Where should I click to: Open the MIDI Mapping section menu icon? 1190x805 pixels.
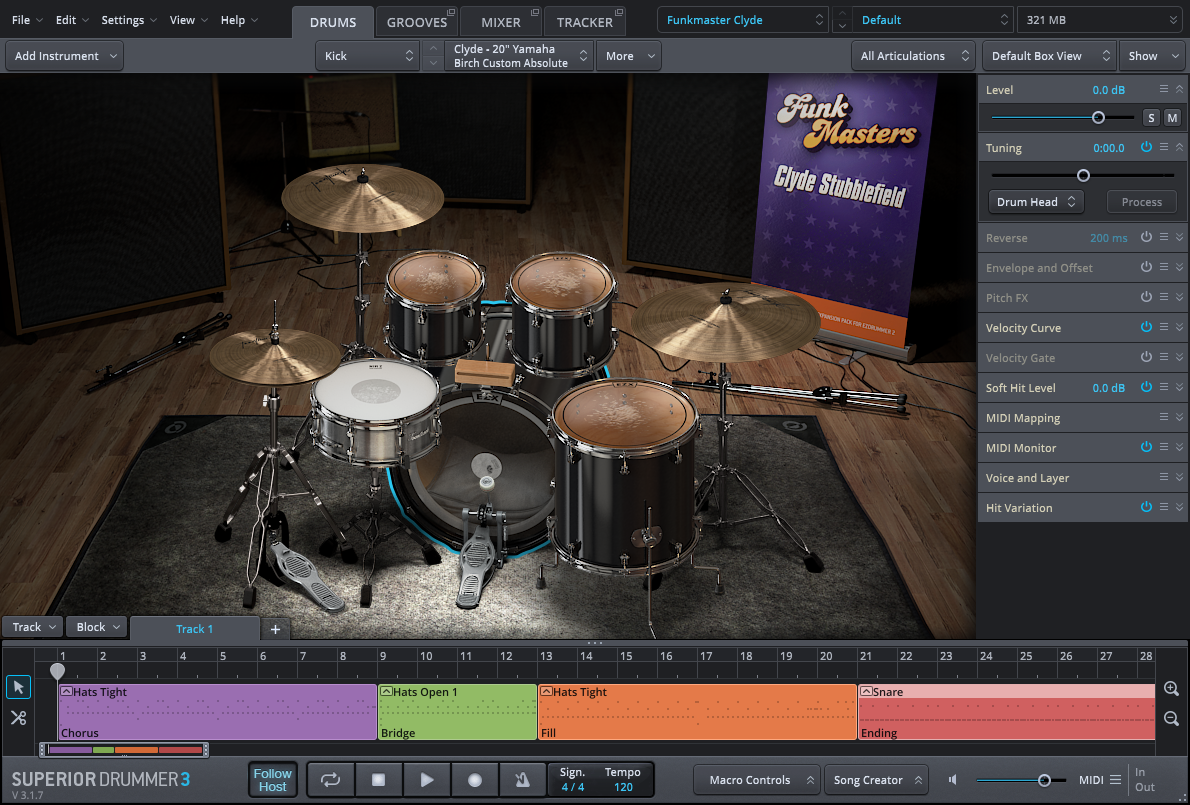[1163, 417]
